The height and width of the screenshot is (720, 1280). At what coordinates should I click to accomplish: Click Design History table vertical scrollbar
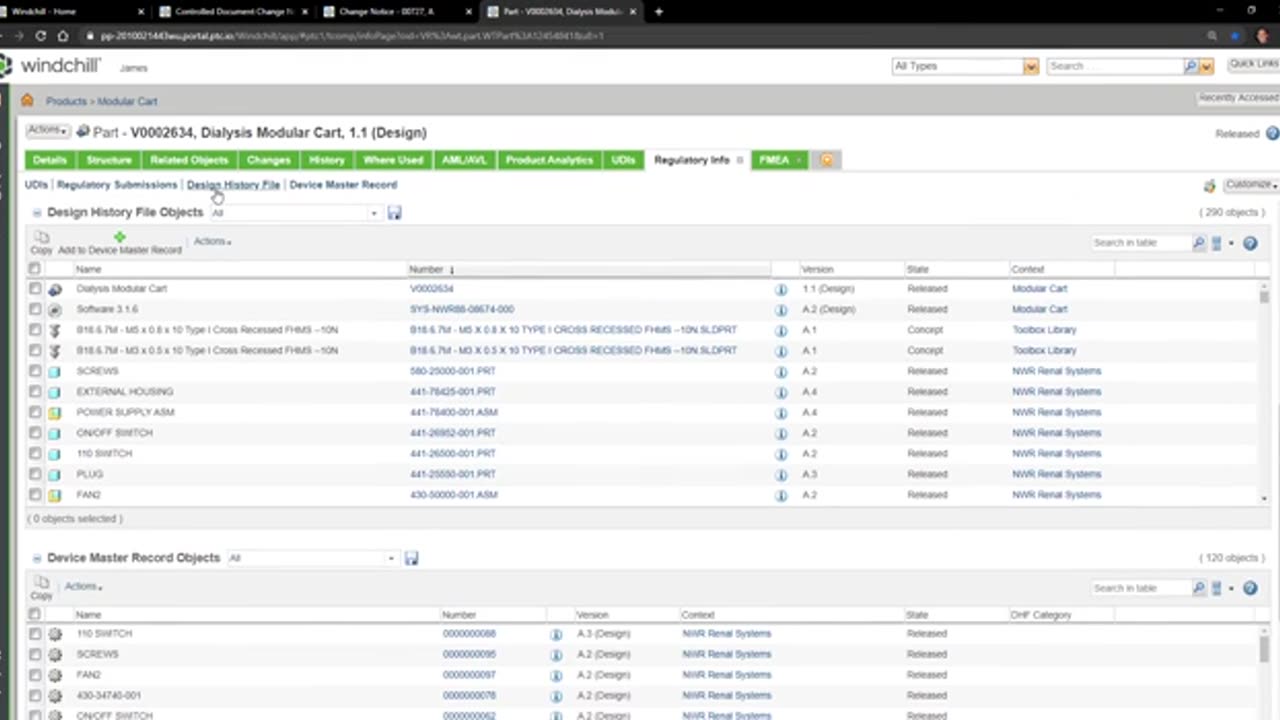click(x=1264, y=390)
